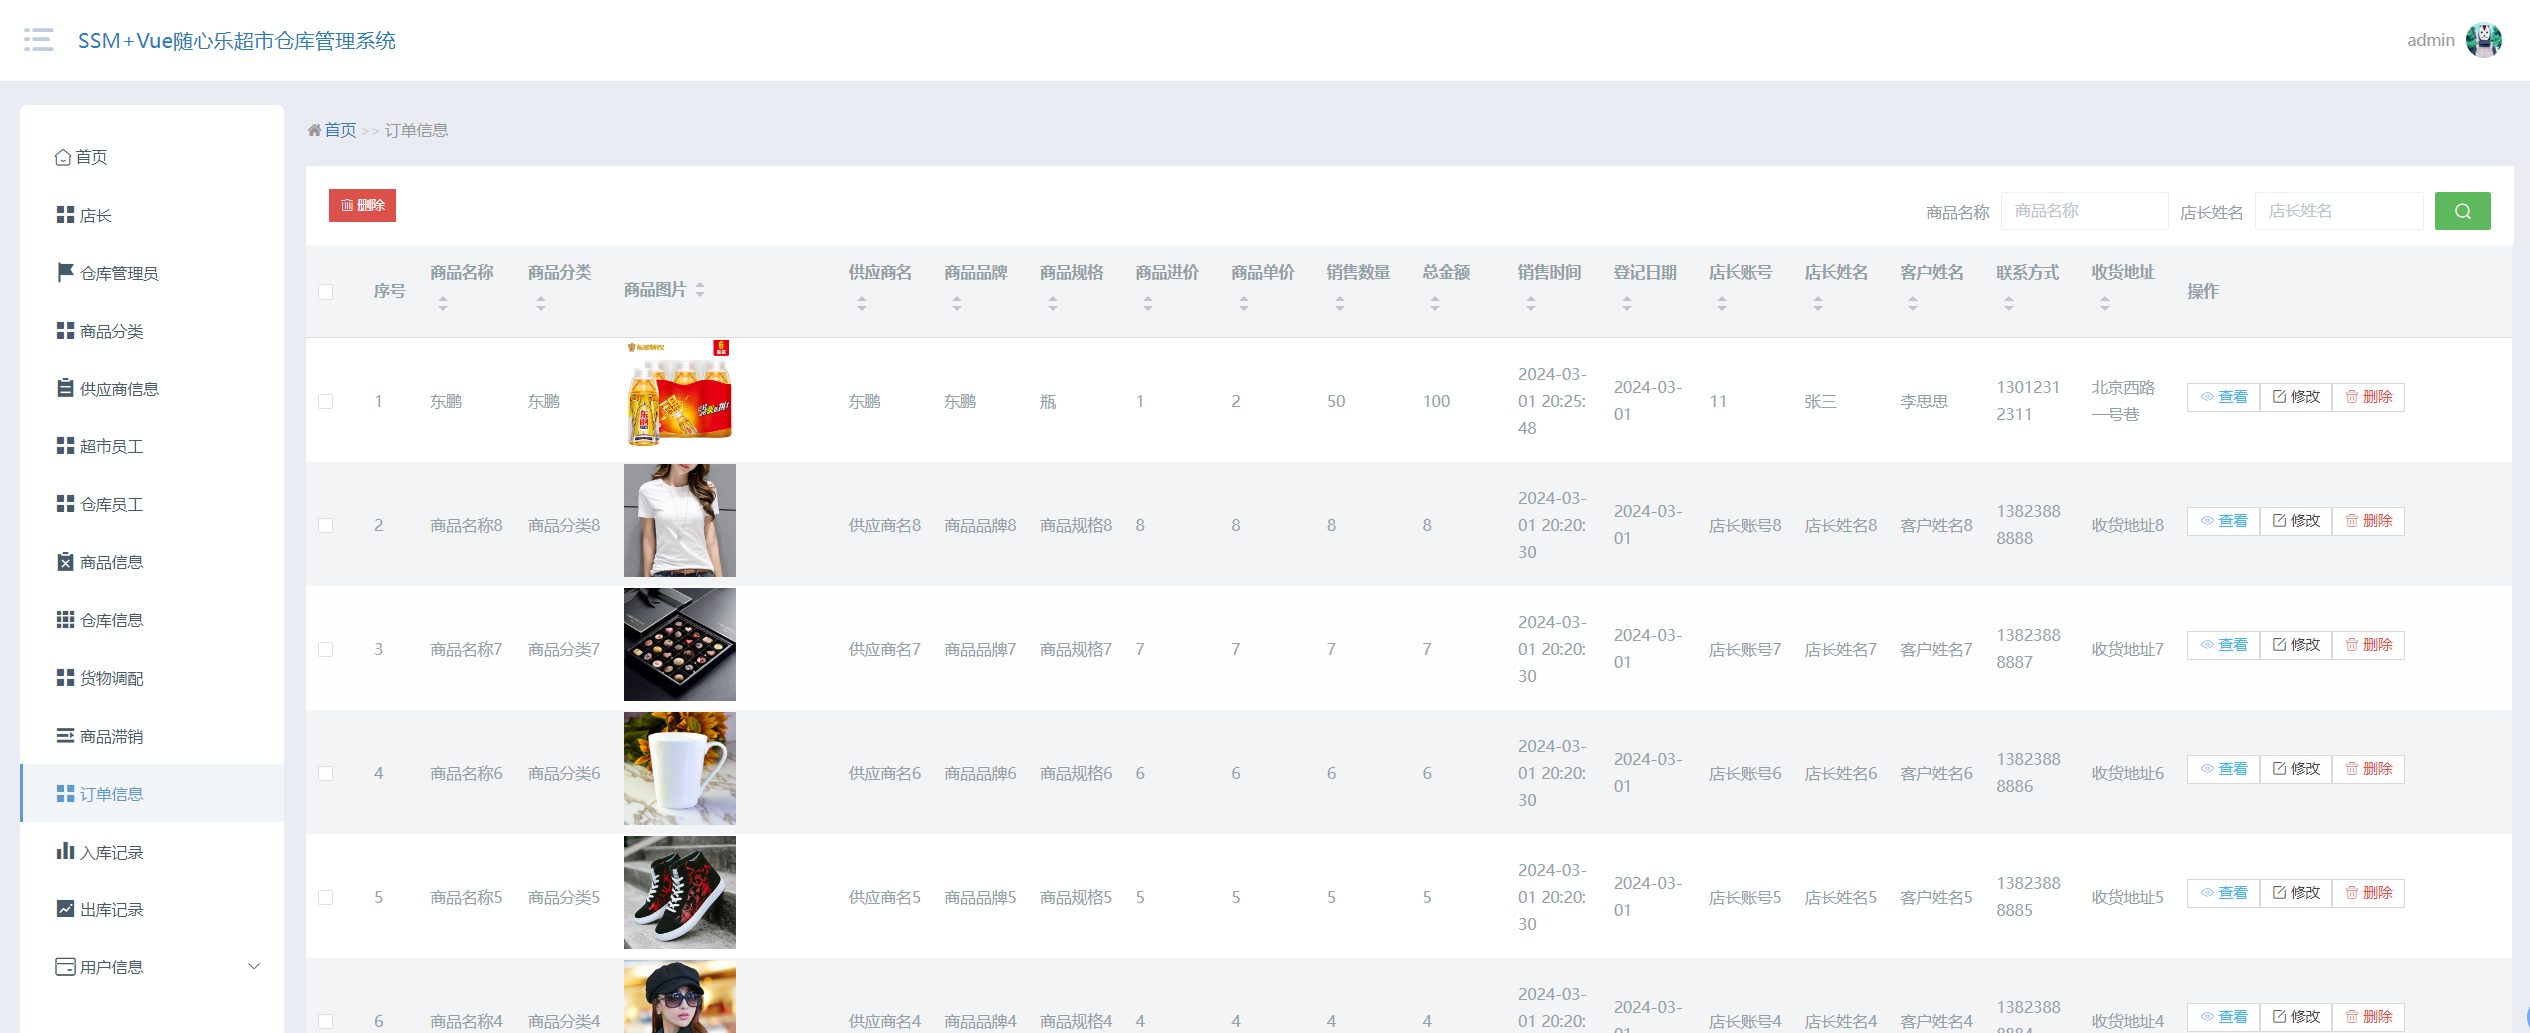Go to 货物调配 sidebar menu item
Image resolution: width=2530 pixels, height=1033 pixels.
(111, 678)
